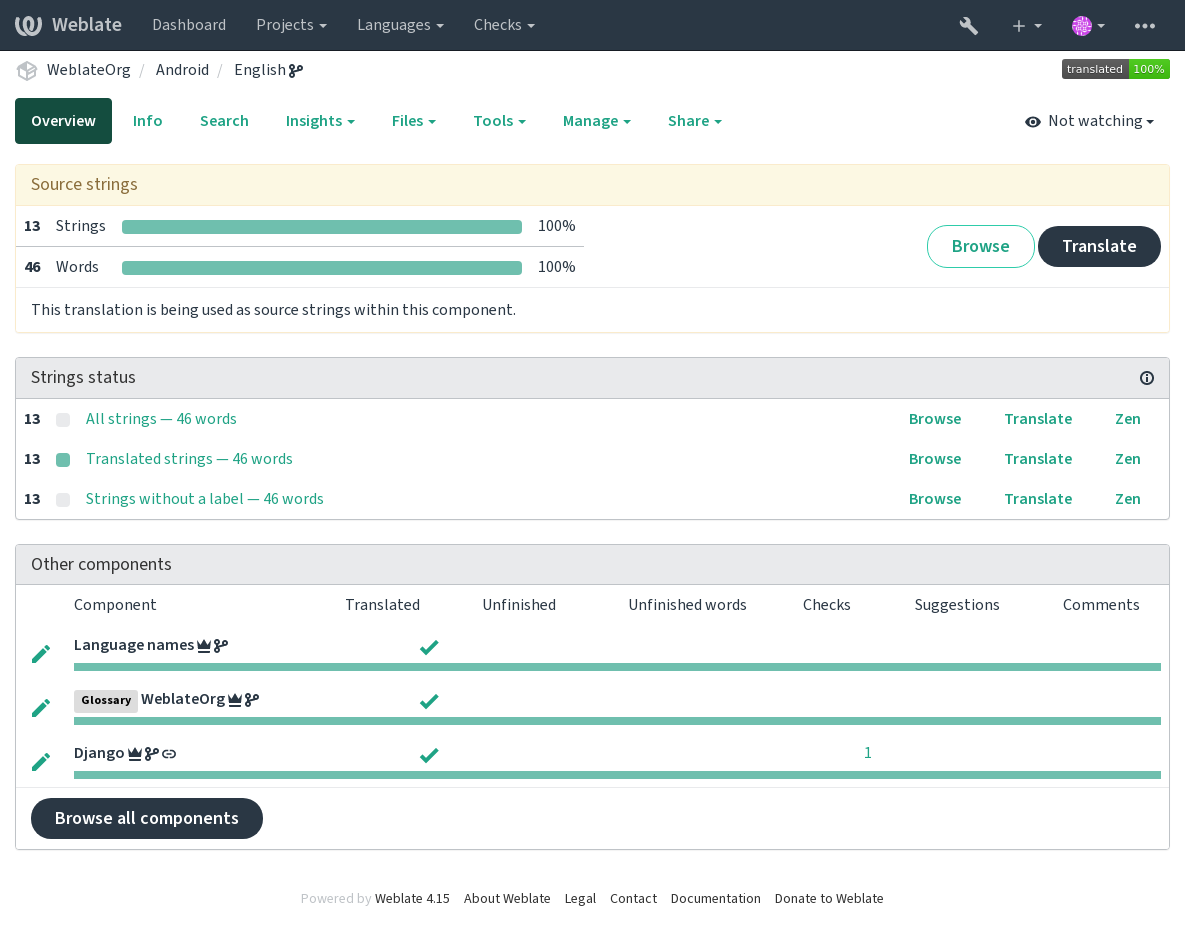Click the Translated strings green box
Viewport: 1185px width, 937px height.
click(x=63, y=459)
